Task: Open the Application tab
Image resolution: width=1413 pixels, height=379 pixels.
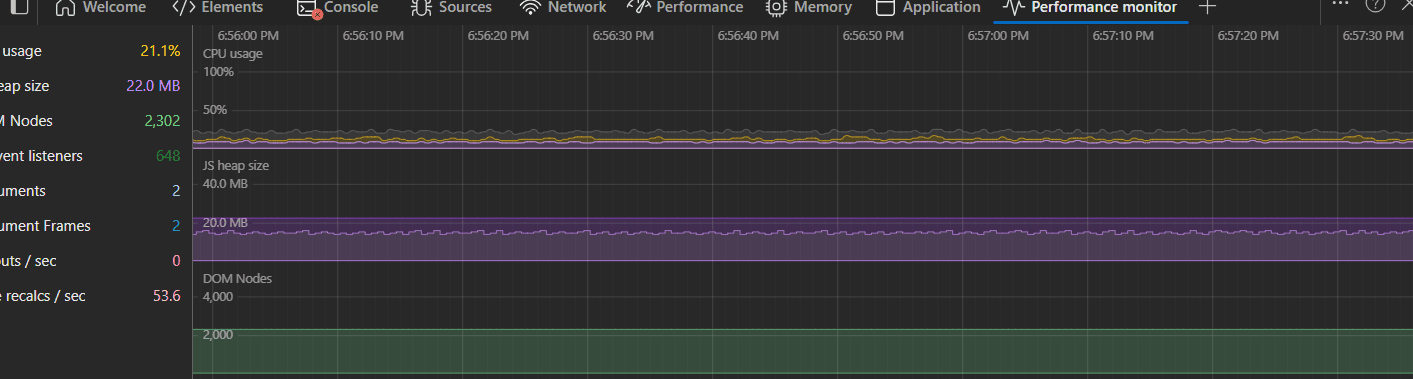Action: click(928, 7)
